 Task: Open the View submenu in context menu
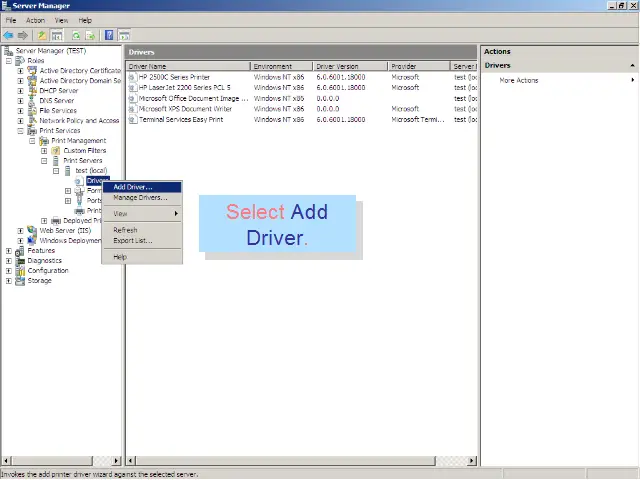[142, 214]
